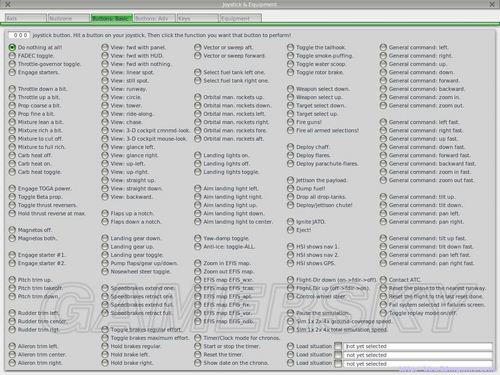Open the Buttons: Adv tab
Screen dimensions: 500x375
point(155,18)
